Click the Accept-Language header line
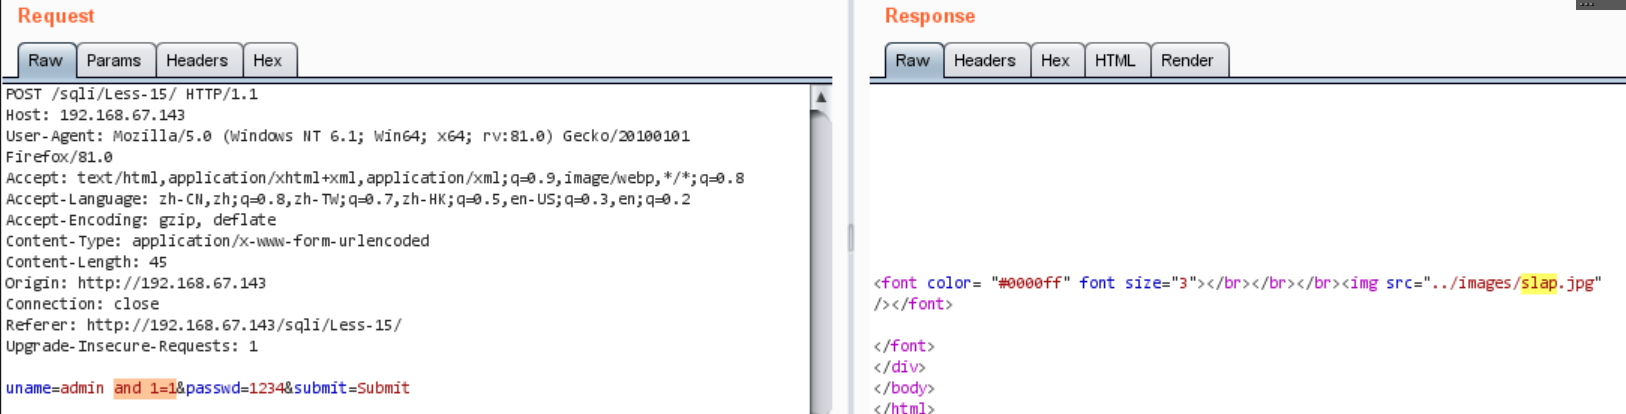The height and width of the screenshot is (414, 1626). tap(348, 199)
